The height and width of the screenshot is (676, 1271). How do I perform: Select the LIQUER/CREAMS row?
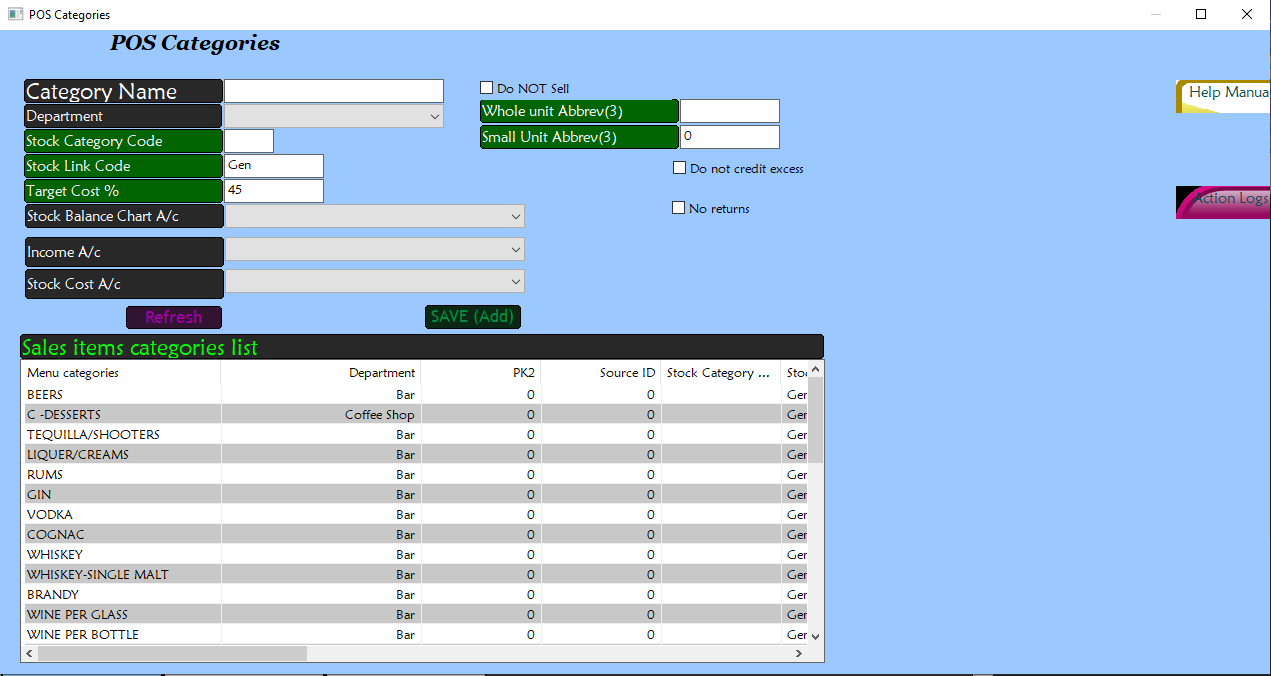[414, 455]
